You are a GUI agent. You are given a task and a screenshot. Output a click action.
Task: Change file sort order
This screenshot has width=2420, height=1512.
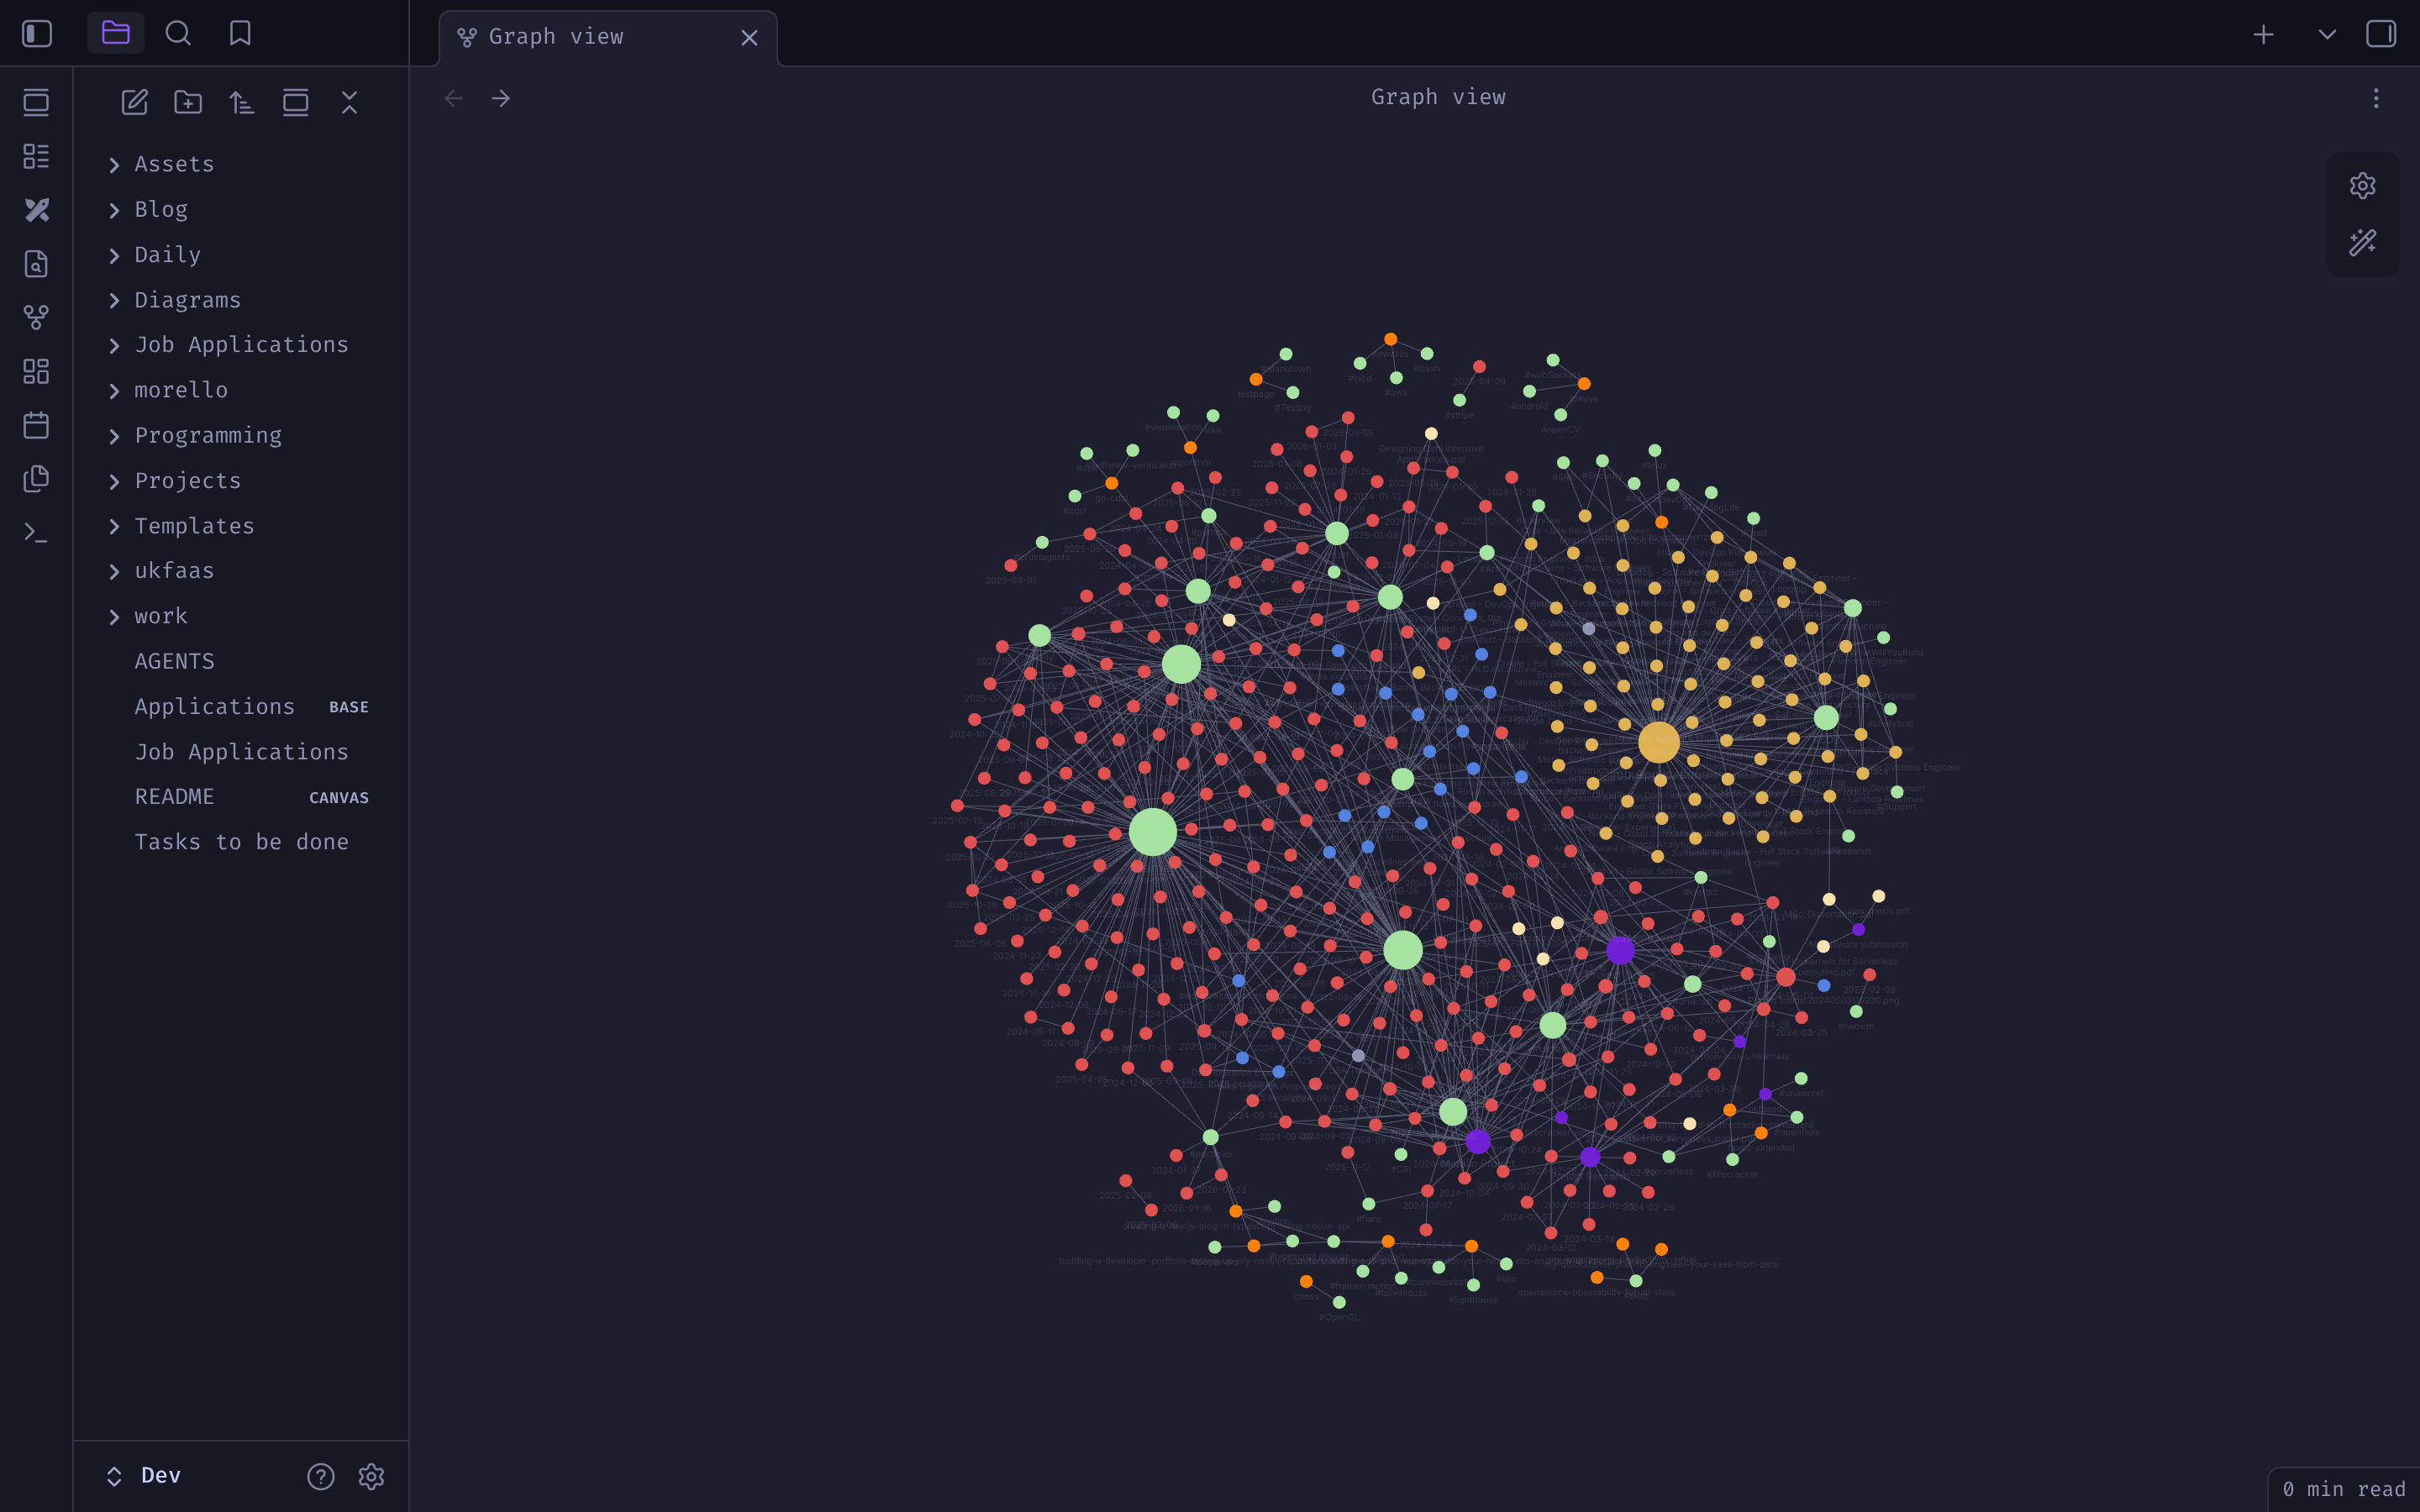coord(242,102)
